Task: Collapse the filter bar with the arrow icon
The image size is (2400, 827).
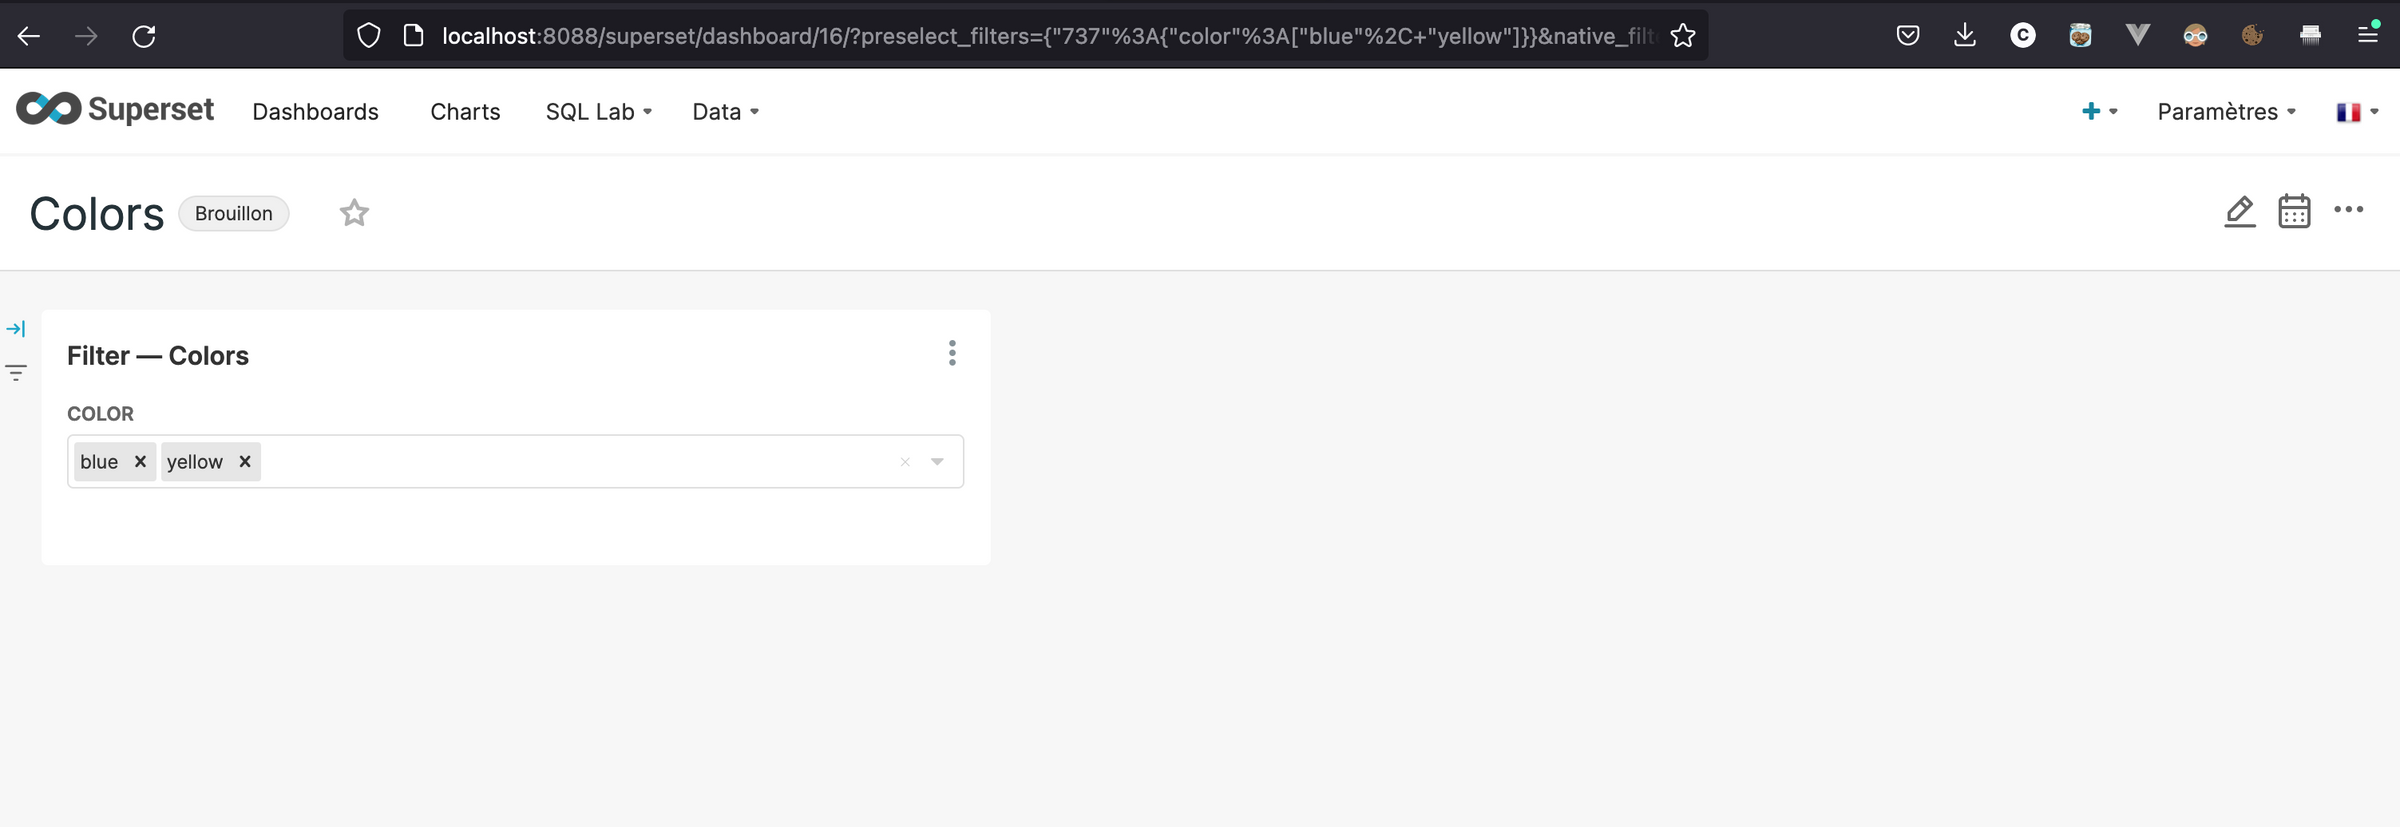Action: pos(16,327)
